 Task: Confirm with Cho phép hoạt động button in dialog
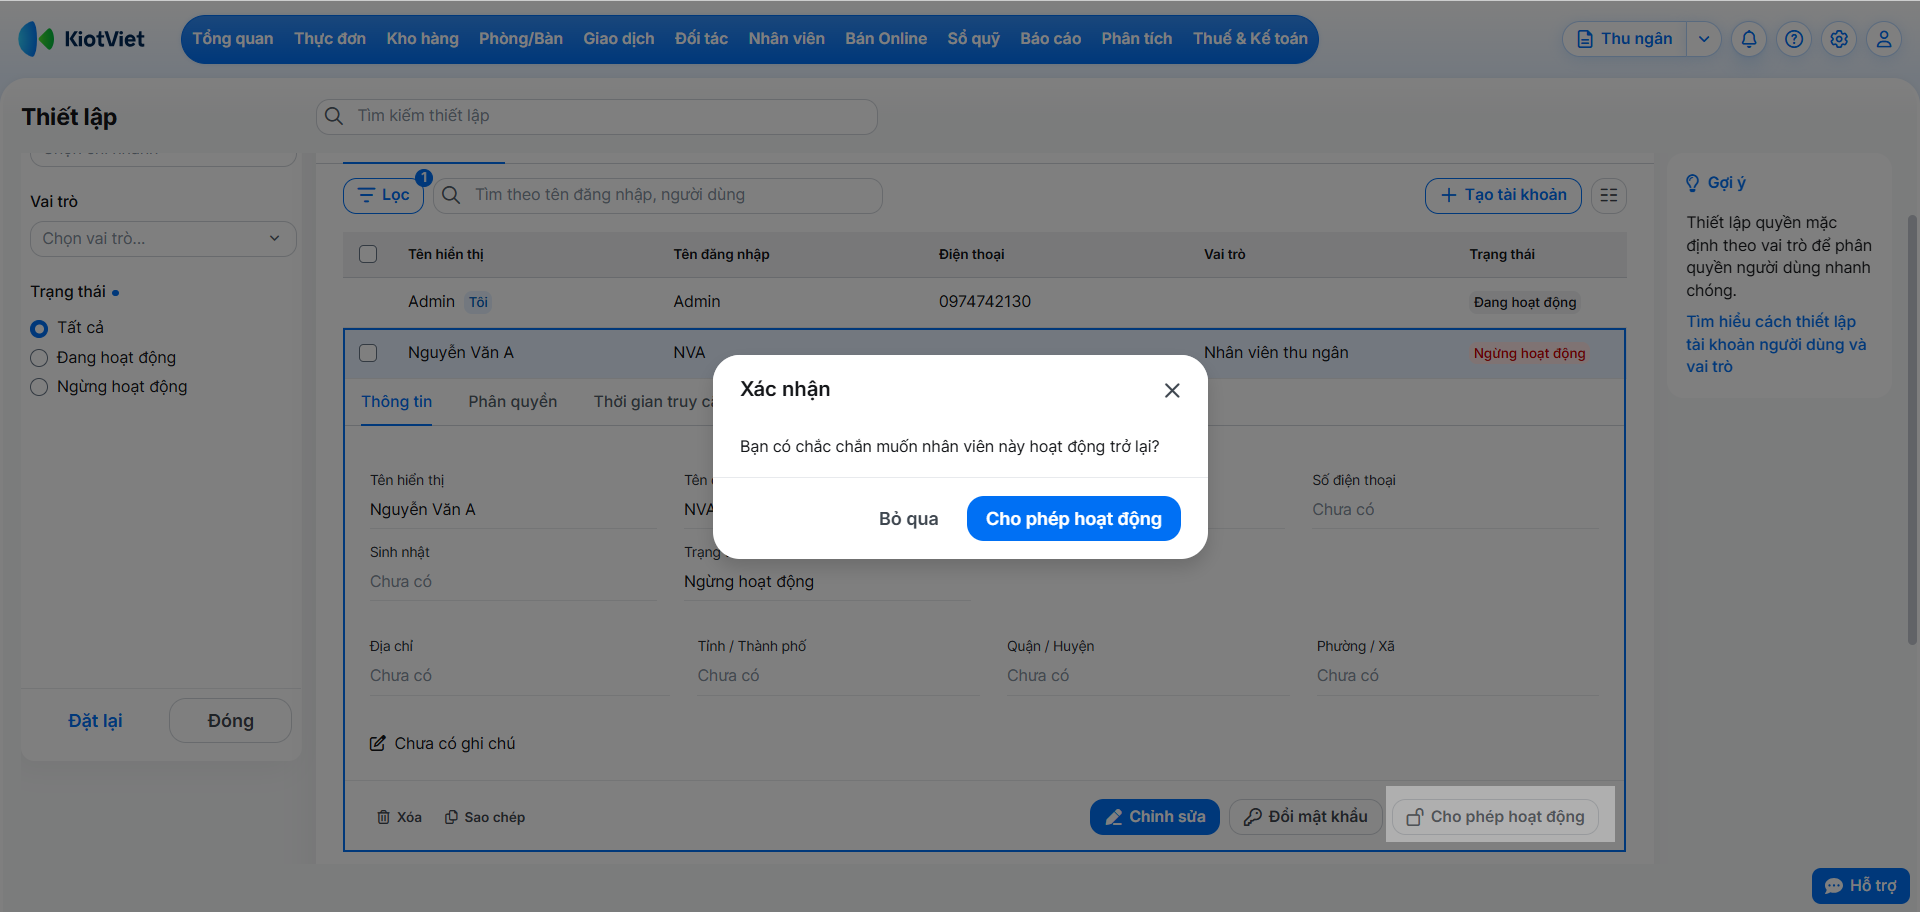[x=1073, y=518]
